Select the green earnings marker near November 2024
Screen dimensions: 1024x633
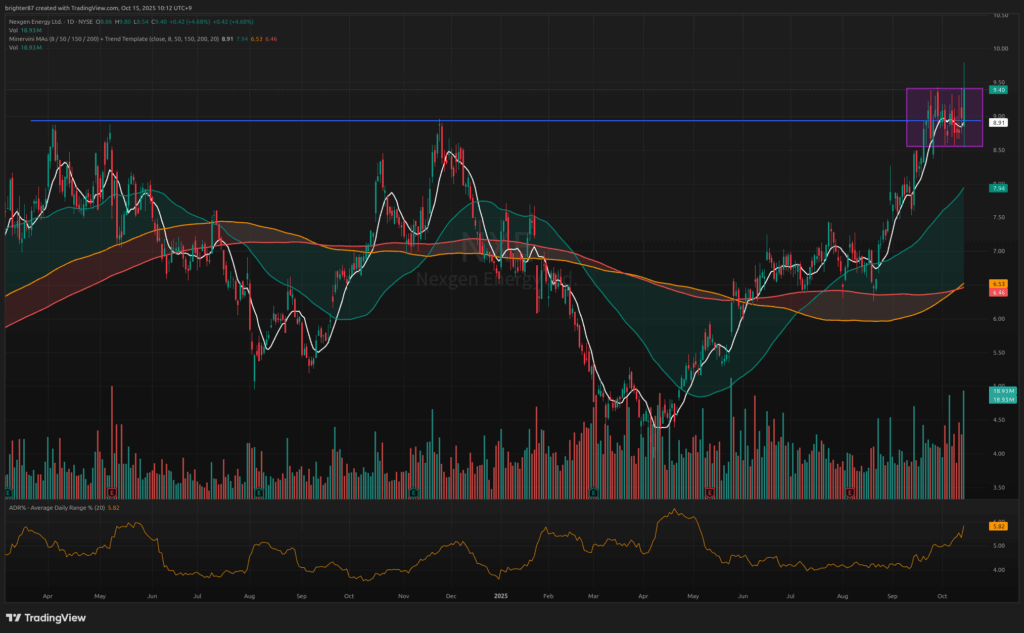click(x=414, y=492)
